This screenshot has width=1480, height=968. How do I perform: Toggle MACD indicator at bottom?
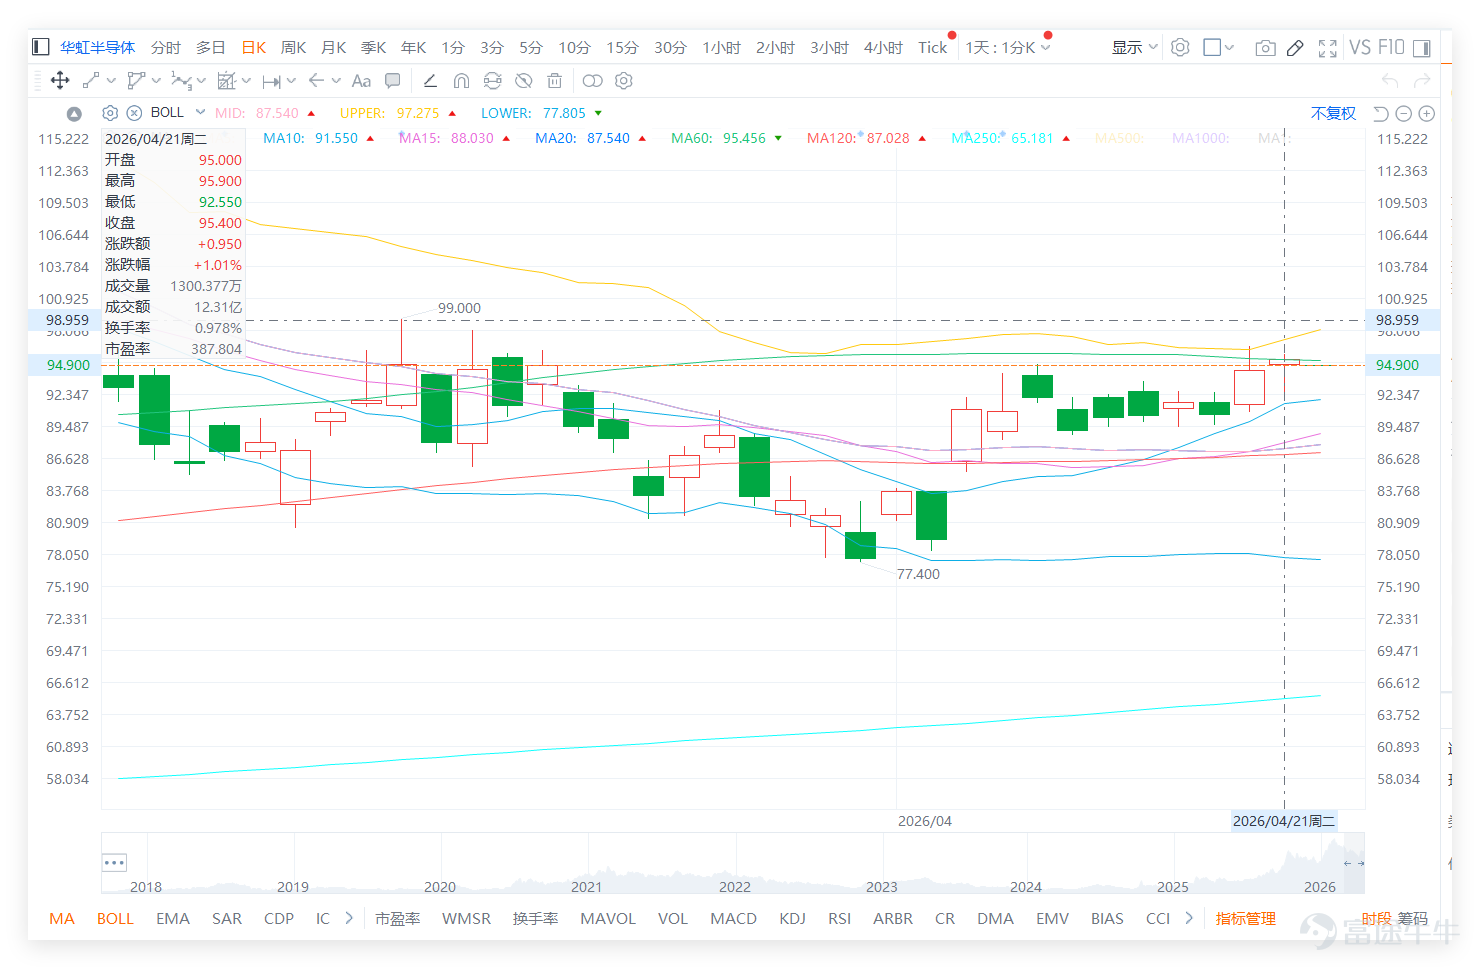point(734,918)
